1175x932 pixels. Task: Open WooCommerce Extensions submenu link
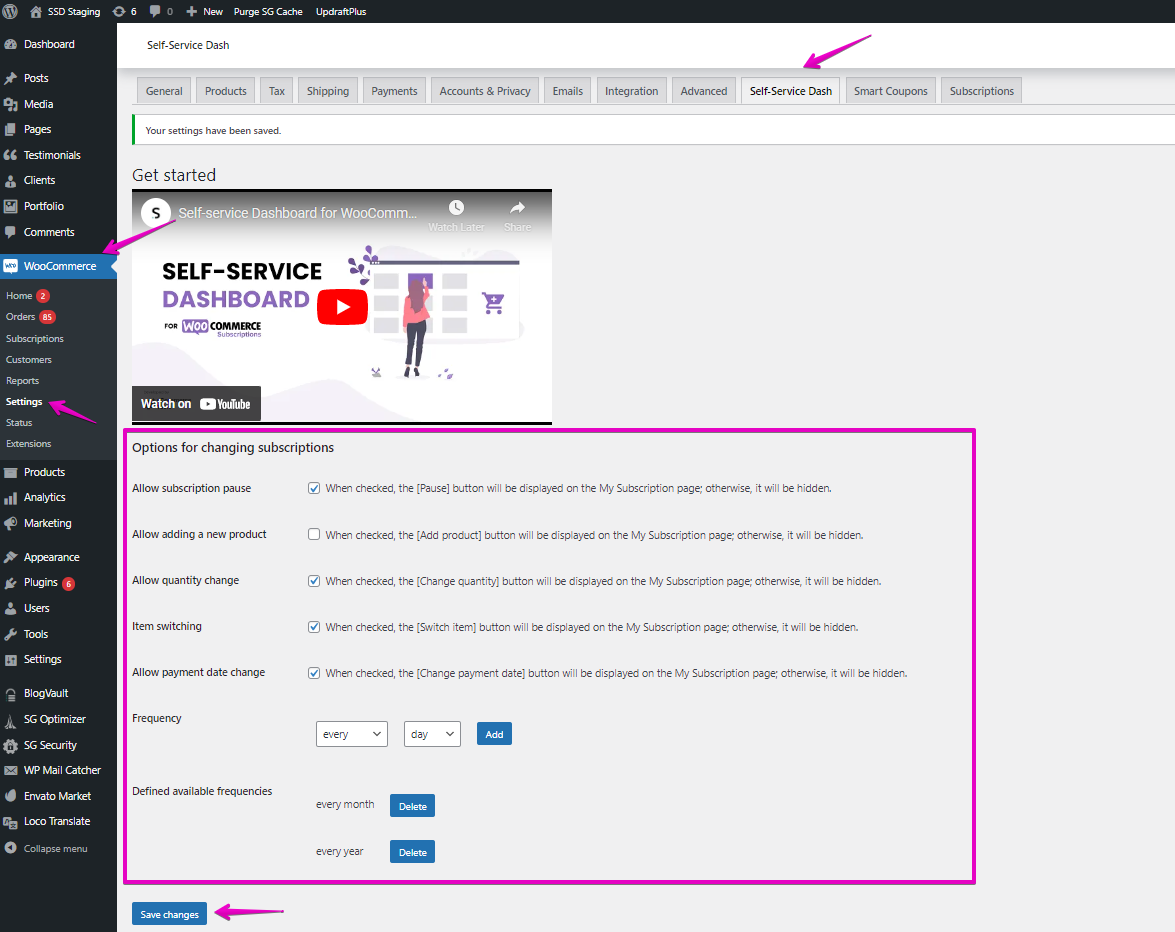[28, 444]
